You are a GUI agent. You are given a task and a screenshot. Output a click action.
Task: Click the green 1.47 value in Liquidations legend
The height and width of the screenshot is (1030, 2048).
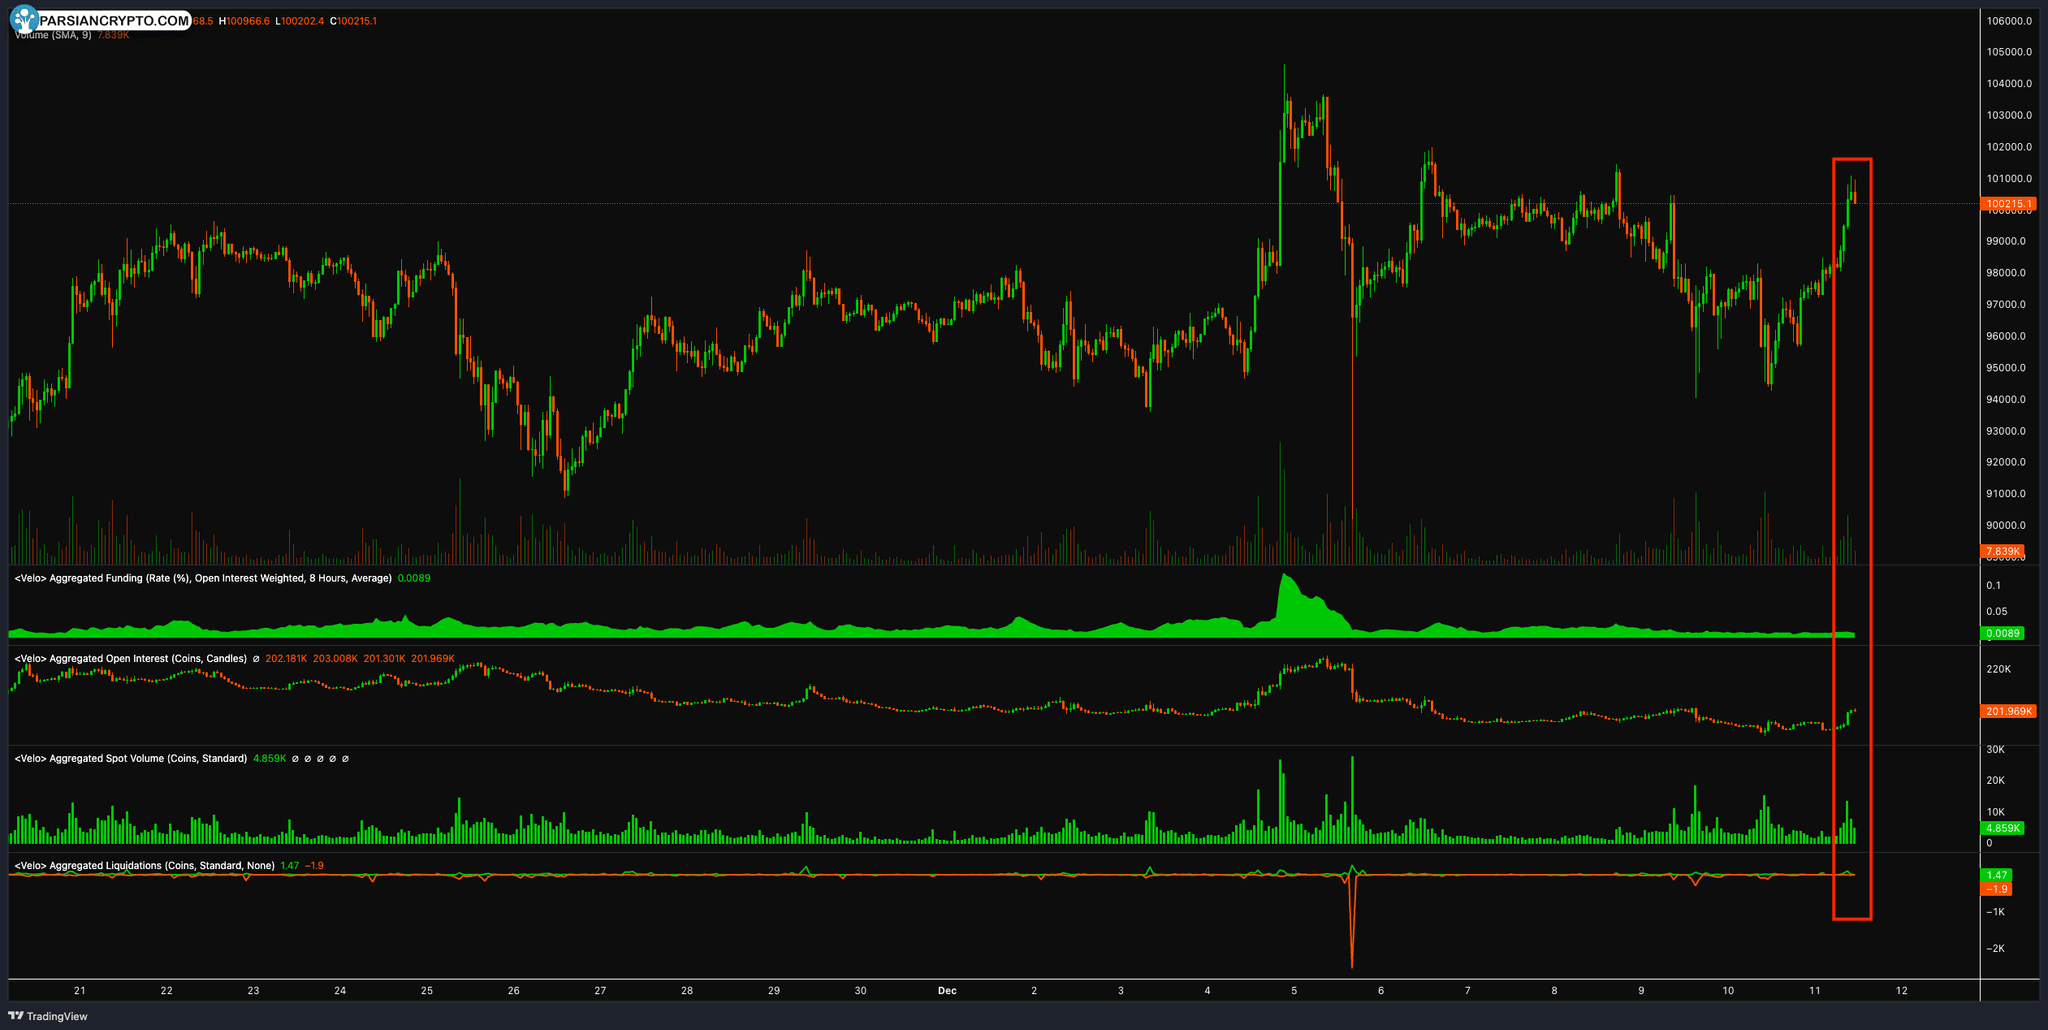pyautogui.click(x=289, y=865)
